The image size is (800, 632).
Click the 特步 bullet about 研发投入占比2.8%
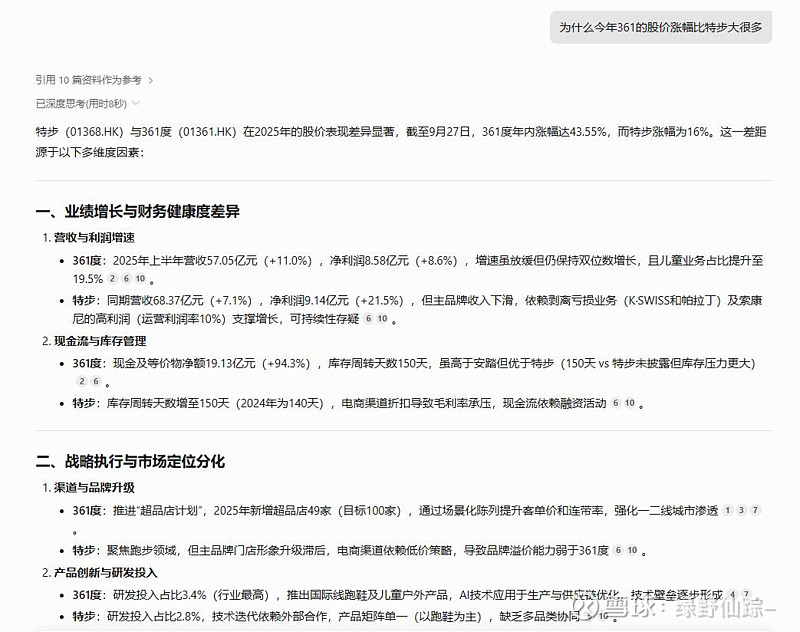click(345, 616)
